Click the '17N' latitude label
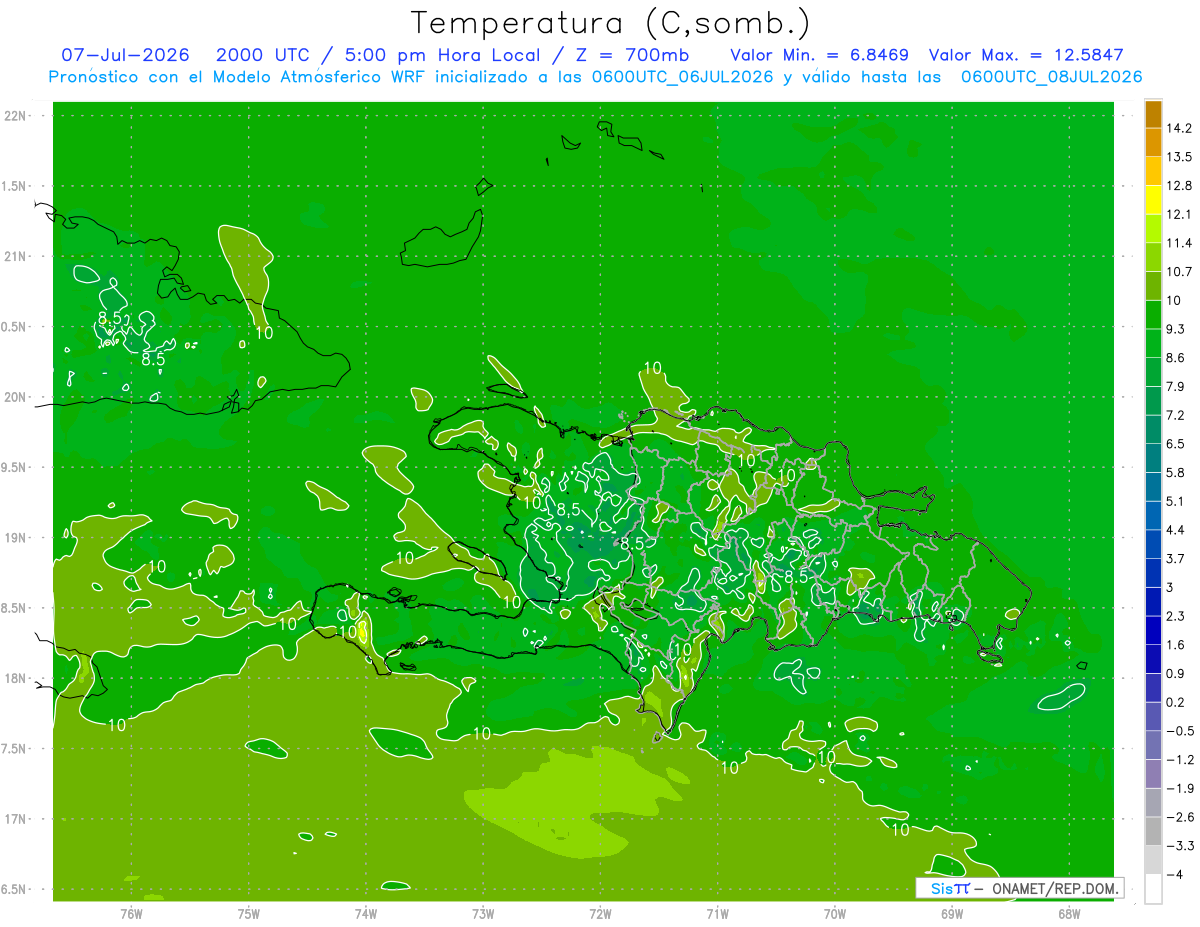This screenshot has width=1200, height=927. tap(16, 819)
